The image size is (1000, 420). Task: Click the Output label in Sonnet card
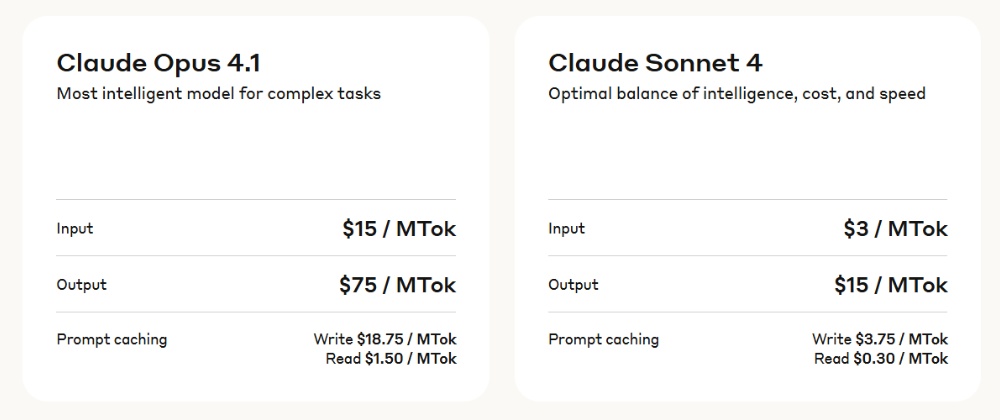(573, 285)
